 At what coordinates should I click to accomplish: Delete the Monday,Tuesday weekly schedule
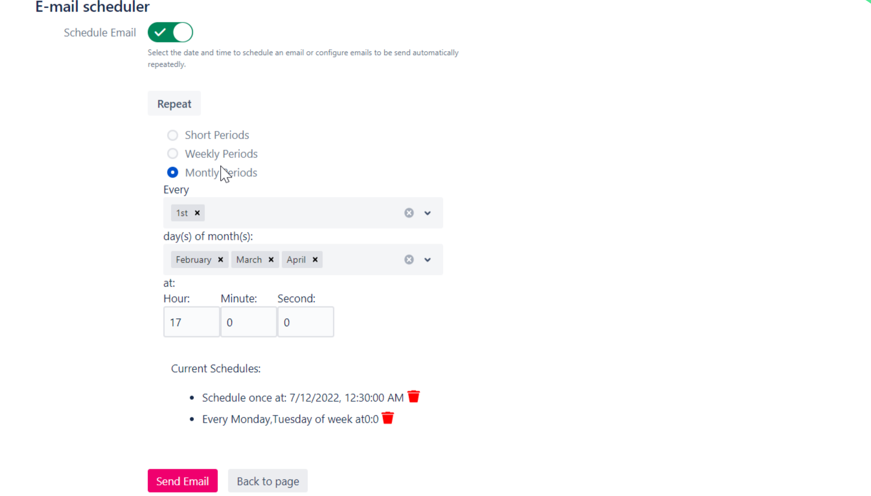(x=388, y=418)
